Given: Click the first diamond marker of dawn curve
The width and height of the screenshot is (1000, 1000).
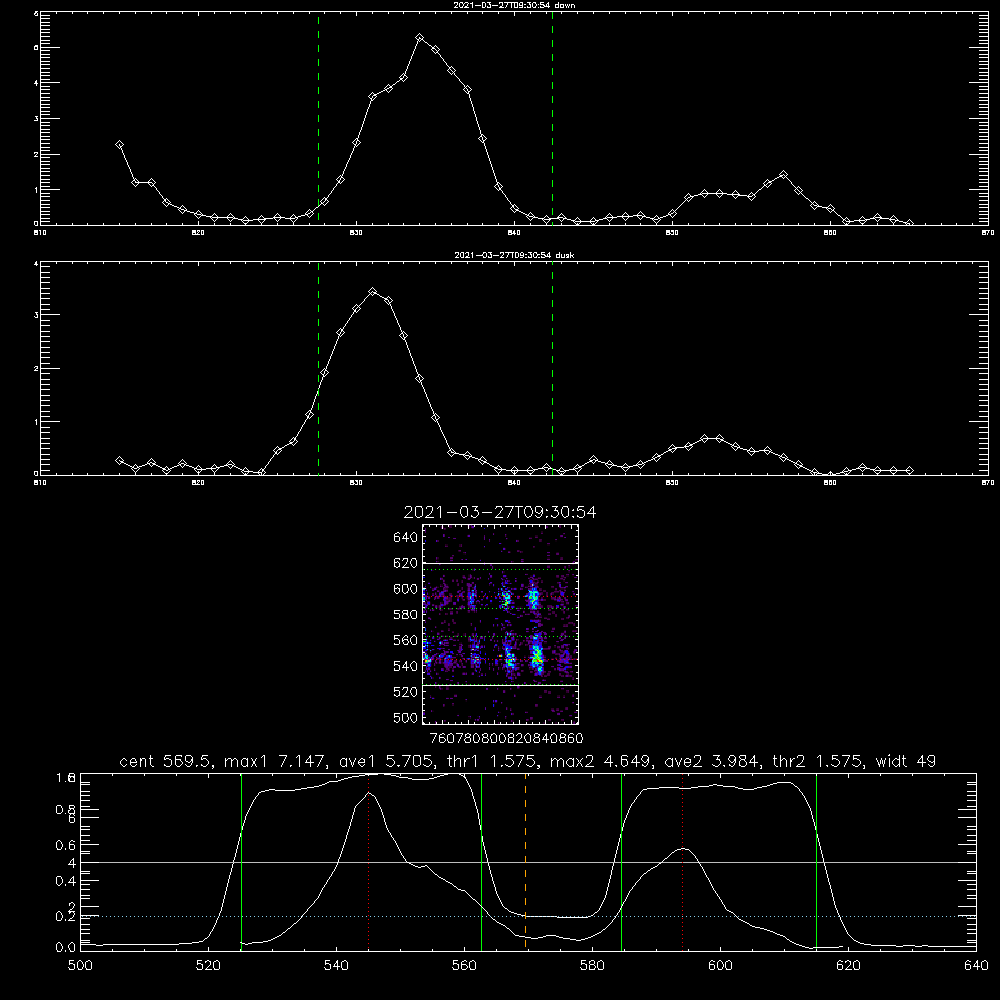Looking at the screenshot, I should (x=119, y=145).
